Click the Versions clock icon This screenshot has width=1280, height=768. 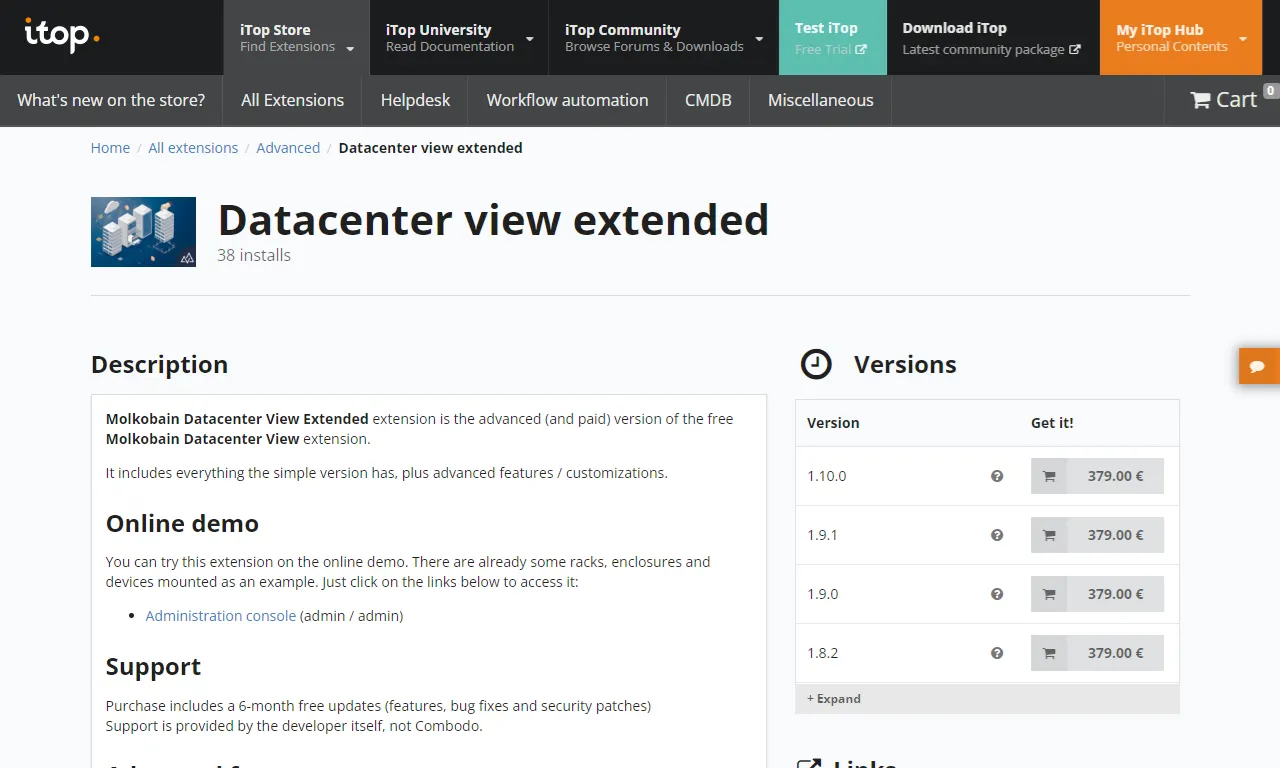point(816,364)
